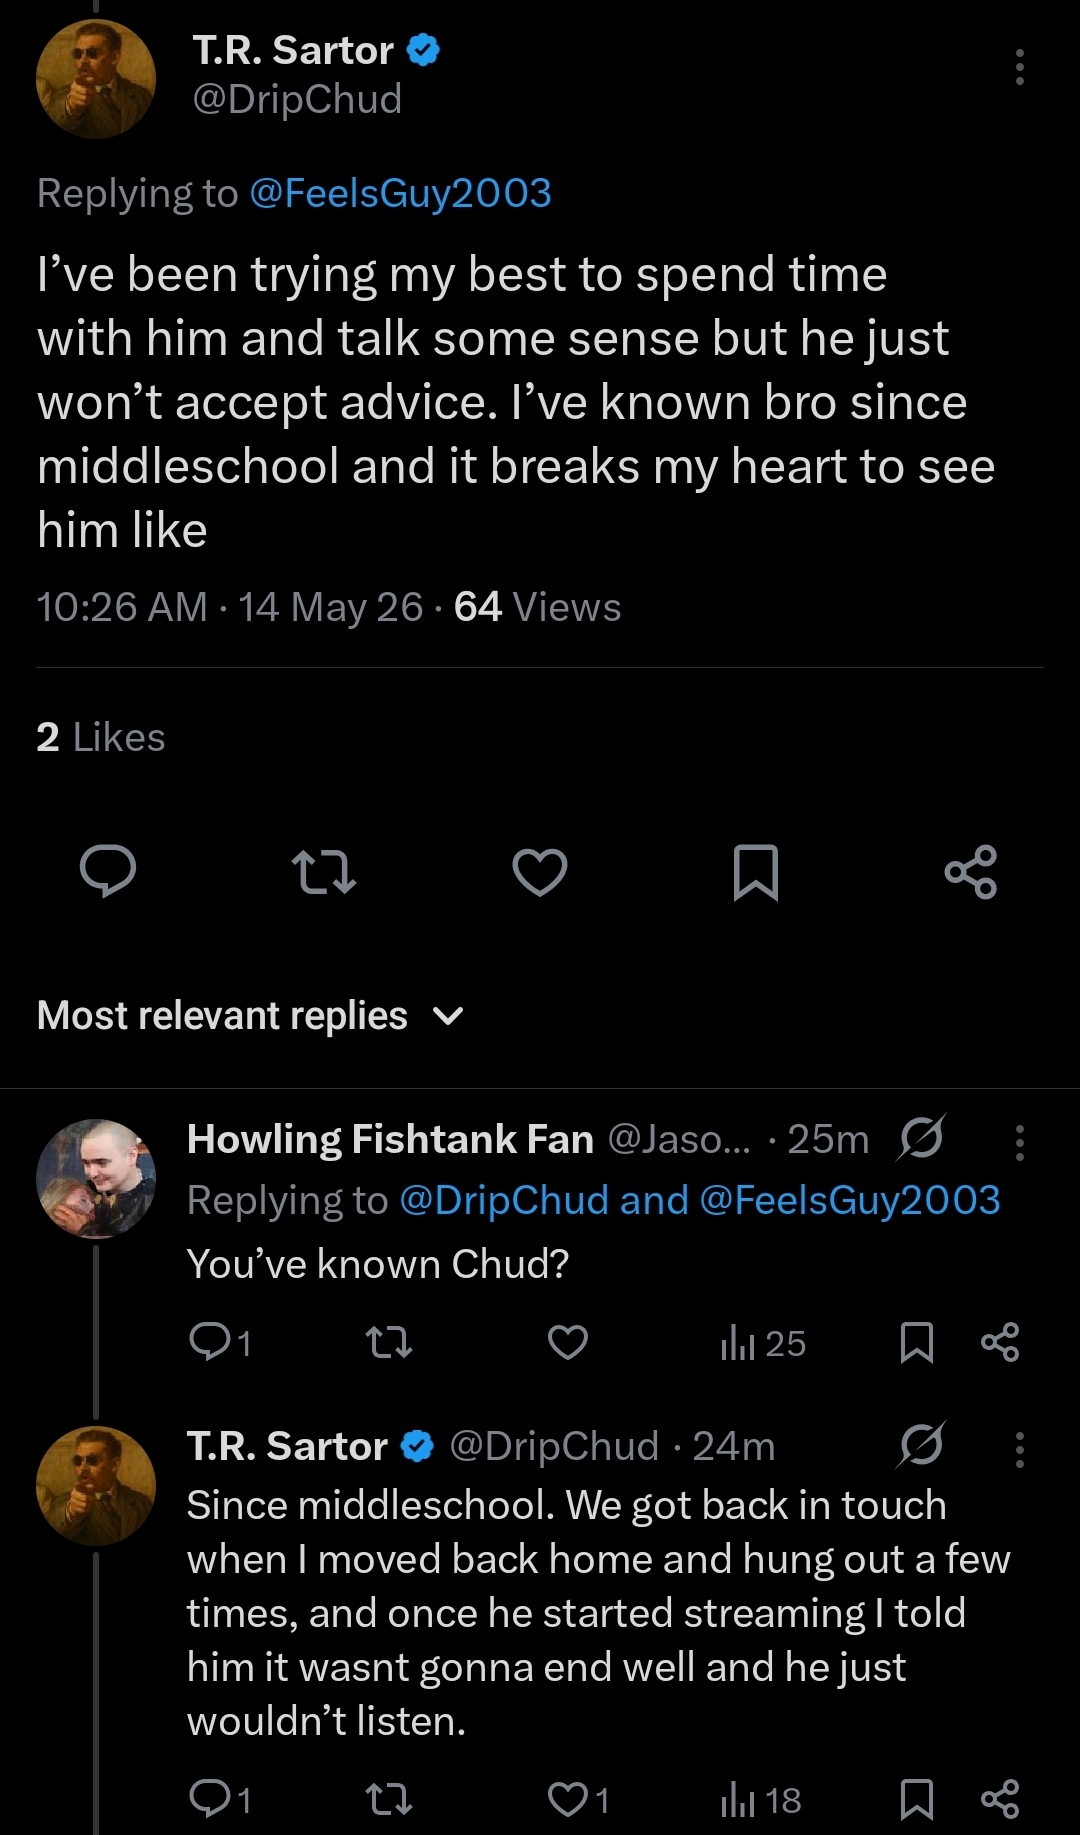
Task: Bookmark the 'Since middleschool' reply
Action: [917, 1799]
